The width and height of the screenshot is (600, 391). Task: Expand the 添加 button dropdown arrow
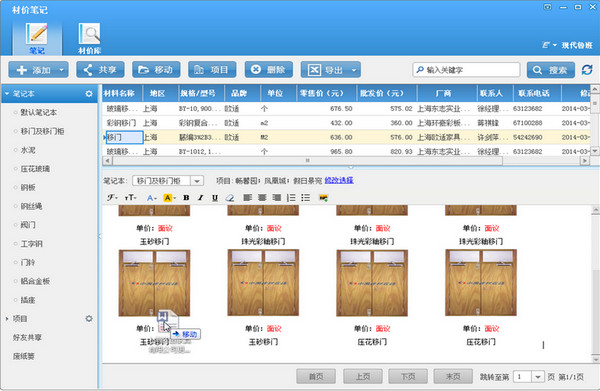pos(62,70)
